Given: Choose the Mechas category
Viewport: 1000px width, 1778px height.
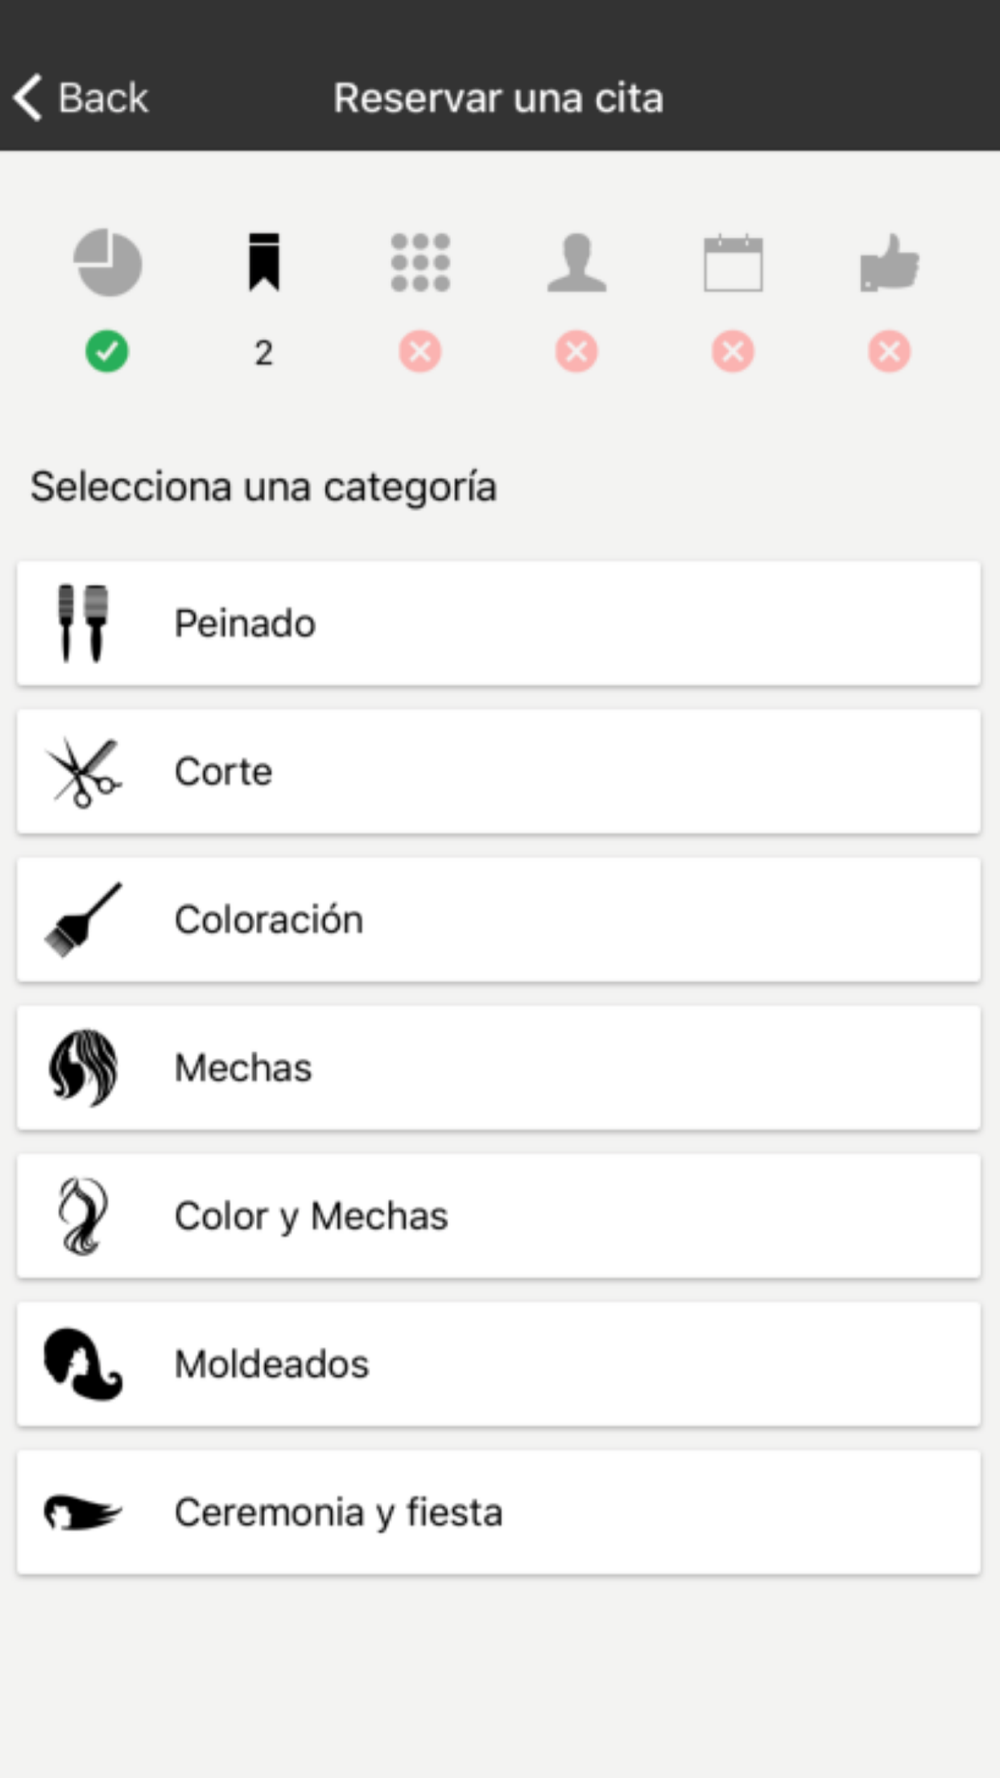Looking at the screenshot, I should coord(499,1068).
